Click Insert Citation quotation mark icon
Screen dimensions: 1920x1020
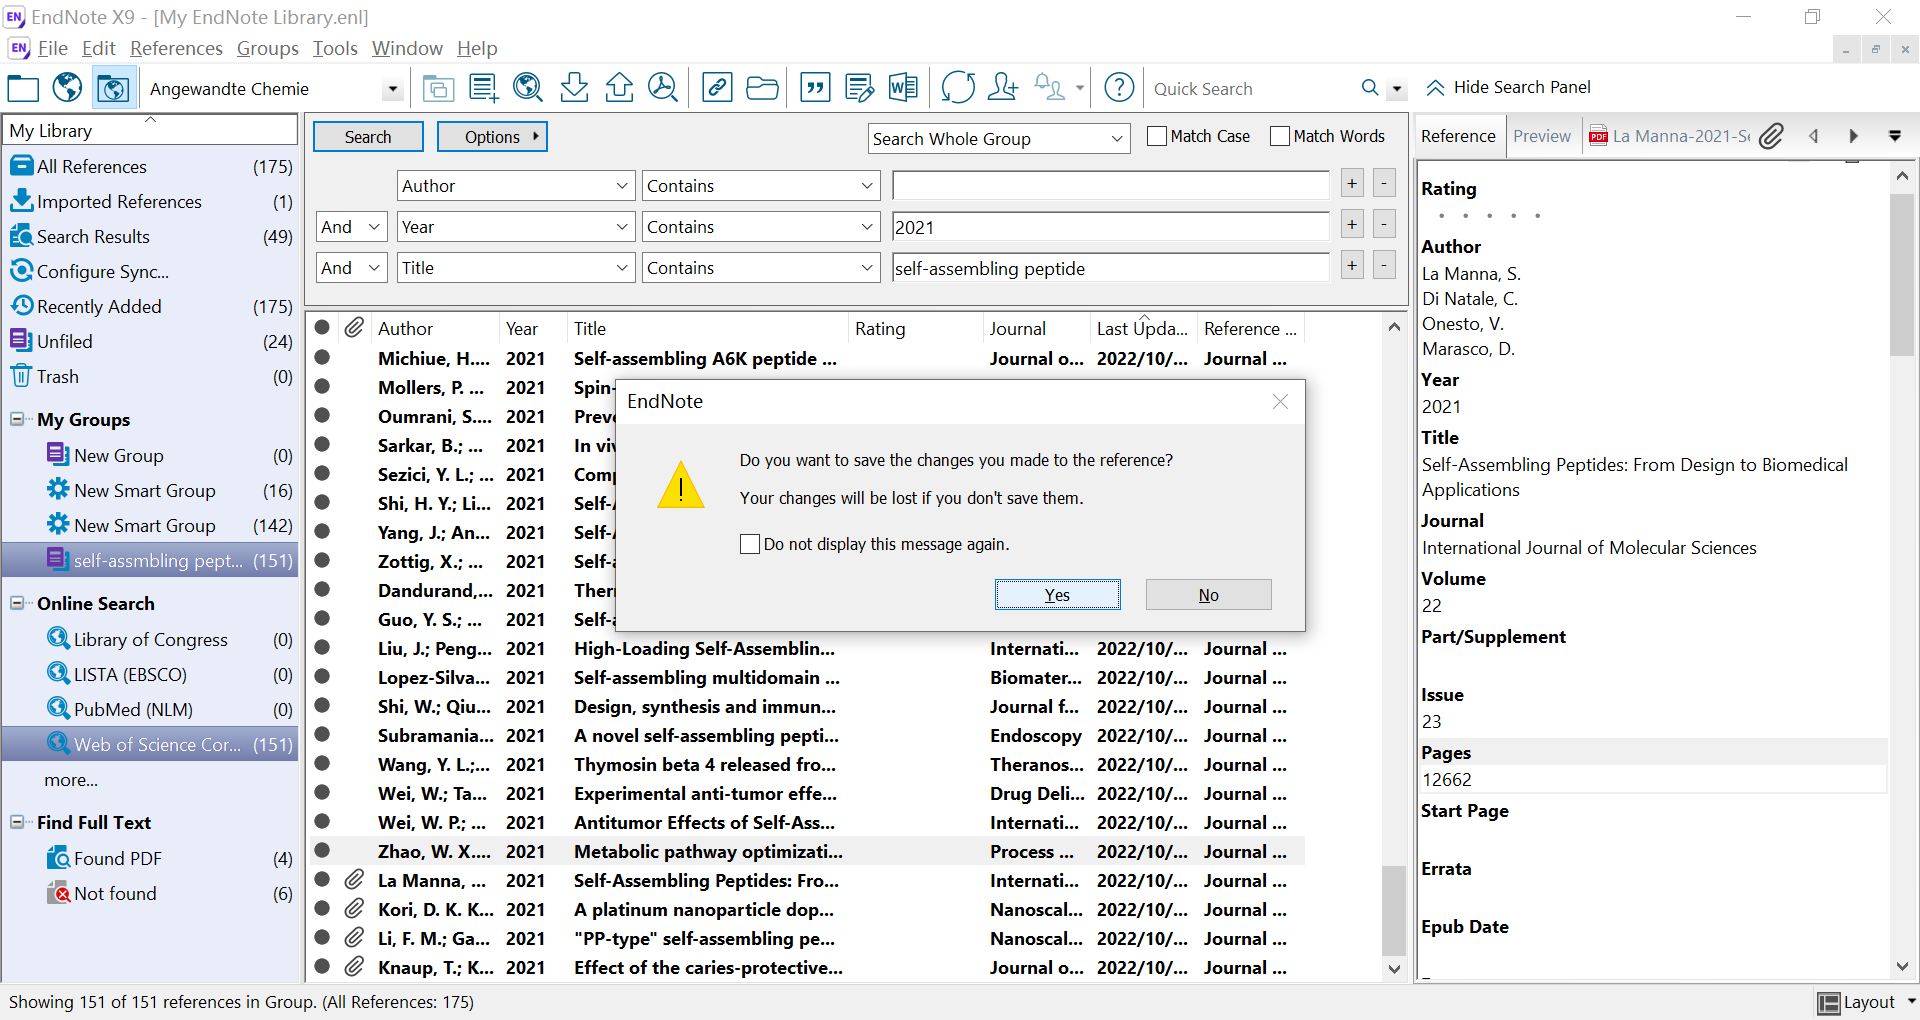[815, 88]
